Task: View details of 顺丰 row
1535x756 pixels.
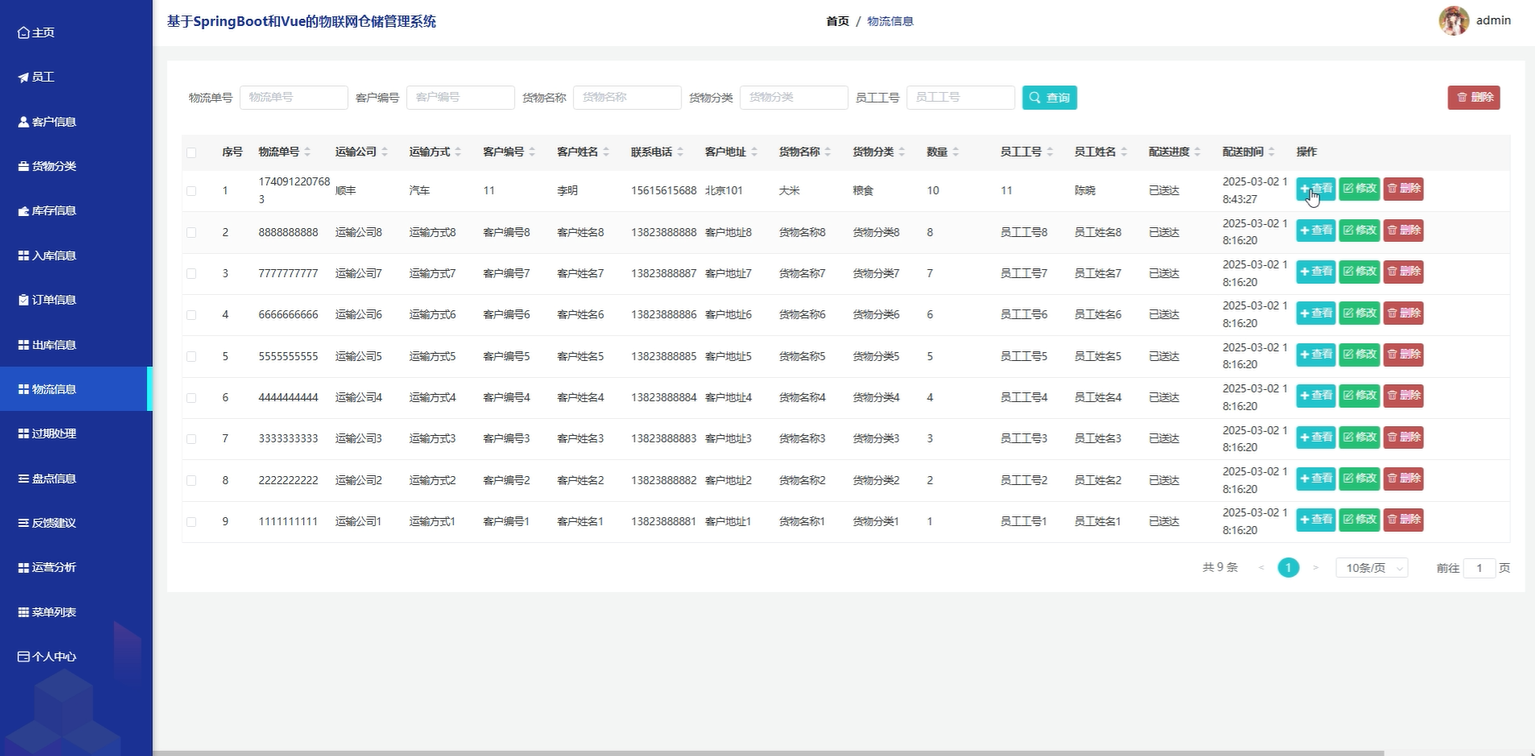Action: click(1315, 189)
